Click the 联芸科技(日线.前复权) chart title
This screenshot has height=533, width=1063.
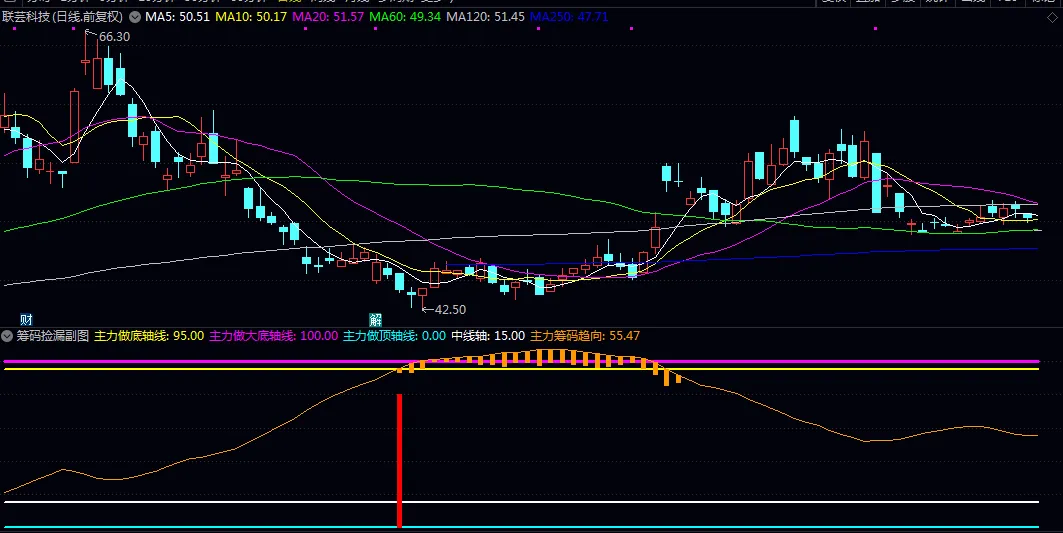pos(62,17)
